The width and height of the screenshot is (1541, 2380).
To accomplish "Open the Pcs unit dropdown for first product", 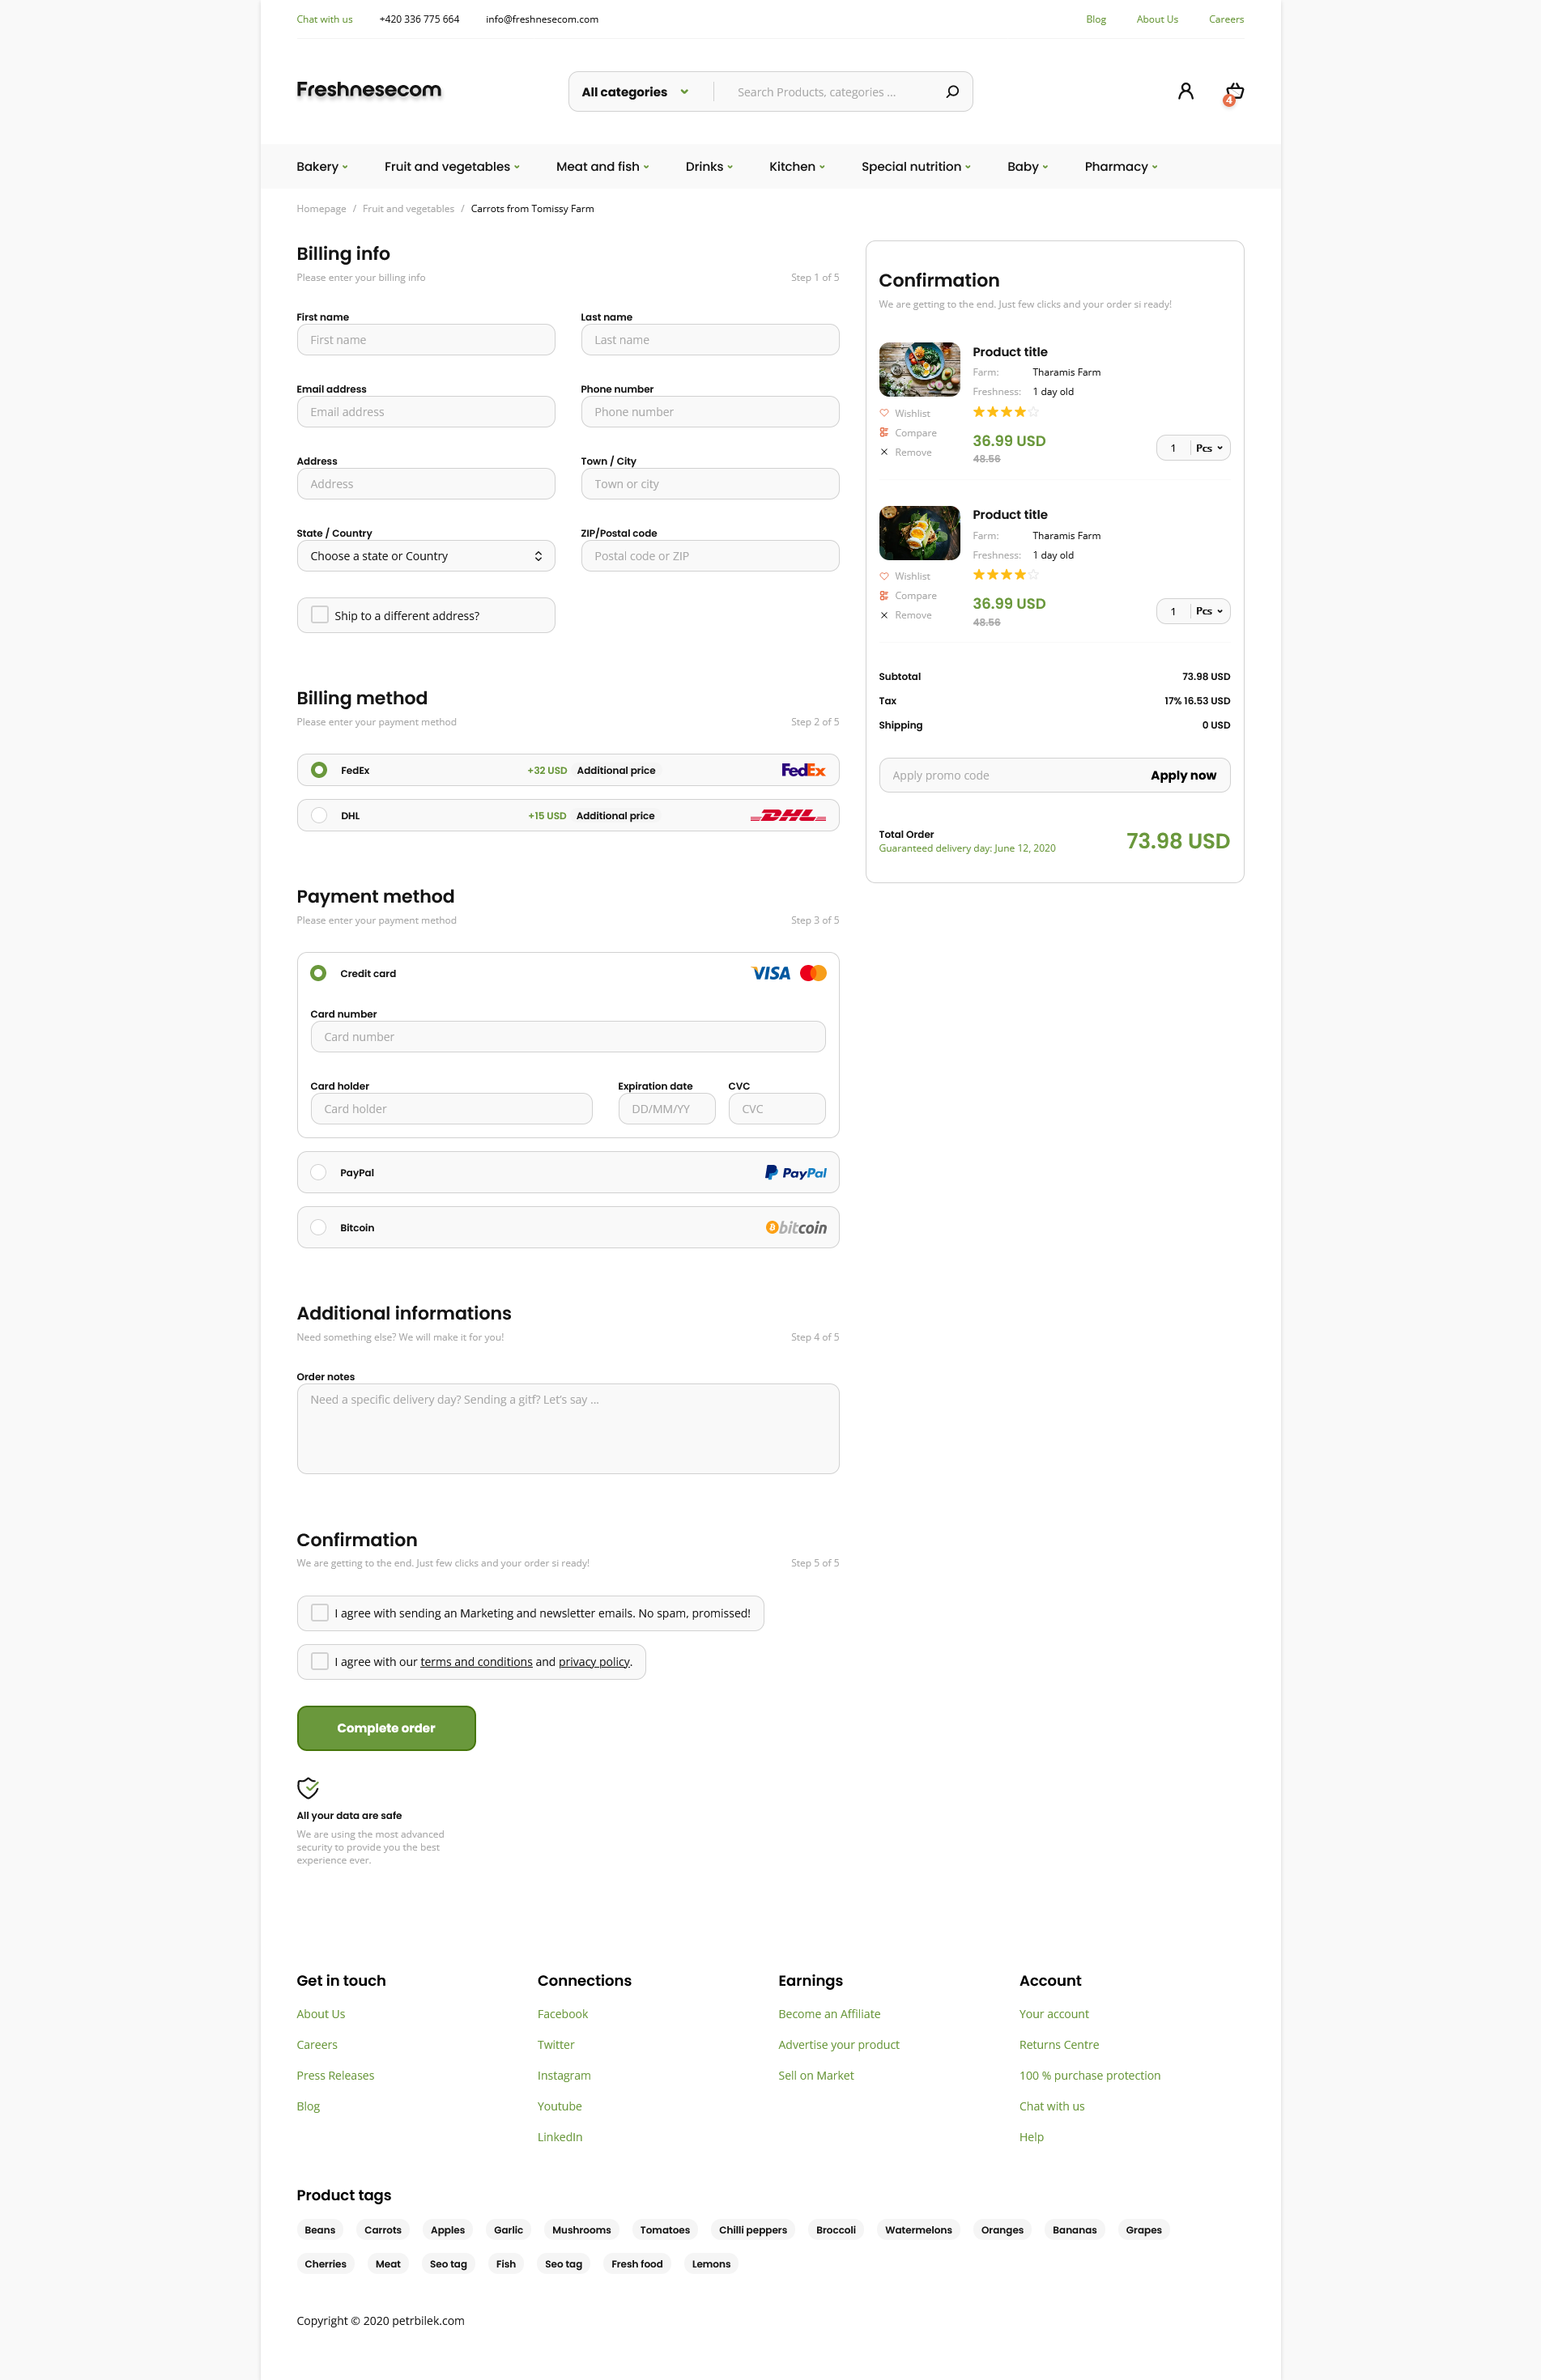I will 1209,448.
